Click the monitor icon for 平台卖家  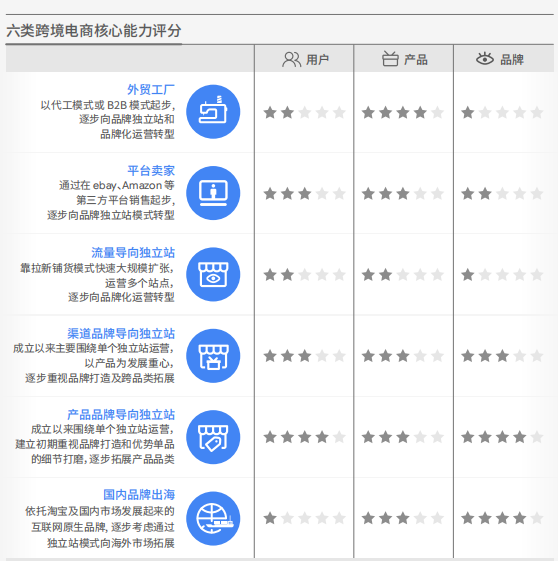(213, 193)
